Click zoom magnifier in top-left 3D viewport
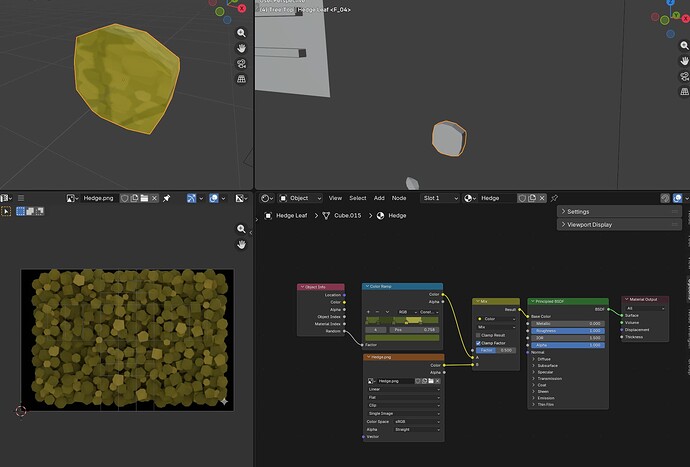The image size is (690, 467). coord(241,33)
